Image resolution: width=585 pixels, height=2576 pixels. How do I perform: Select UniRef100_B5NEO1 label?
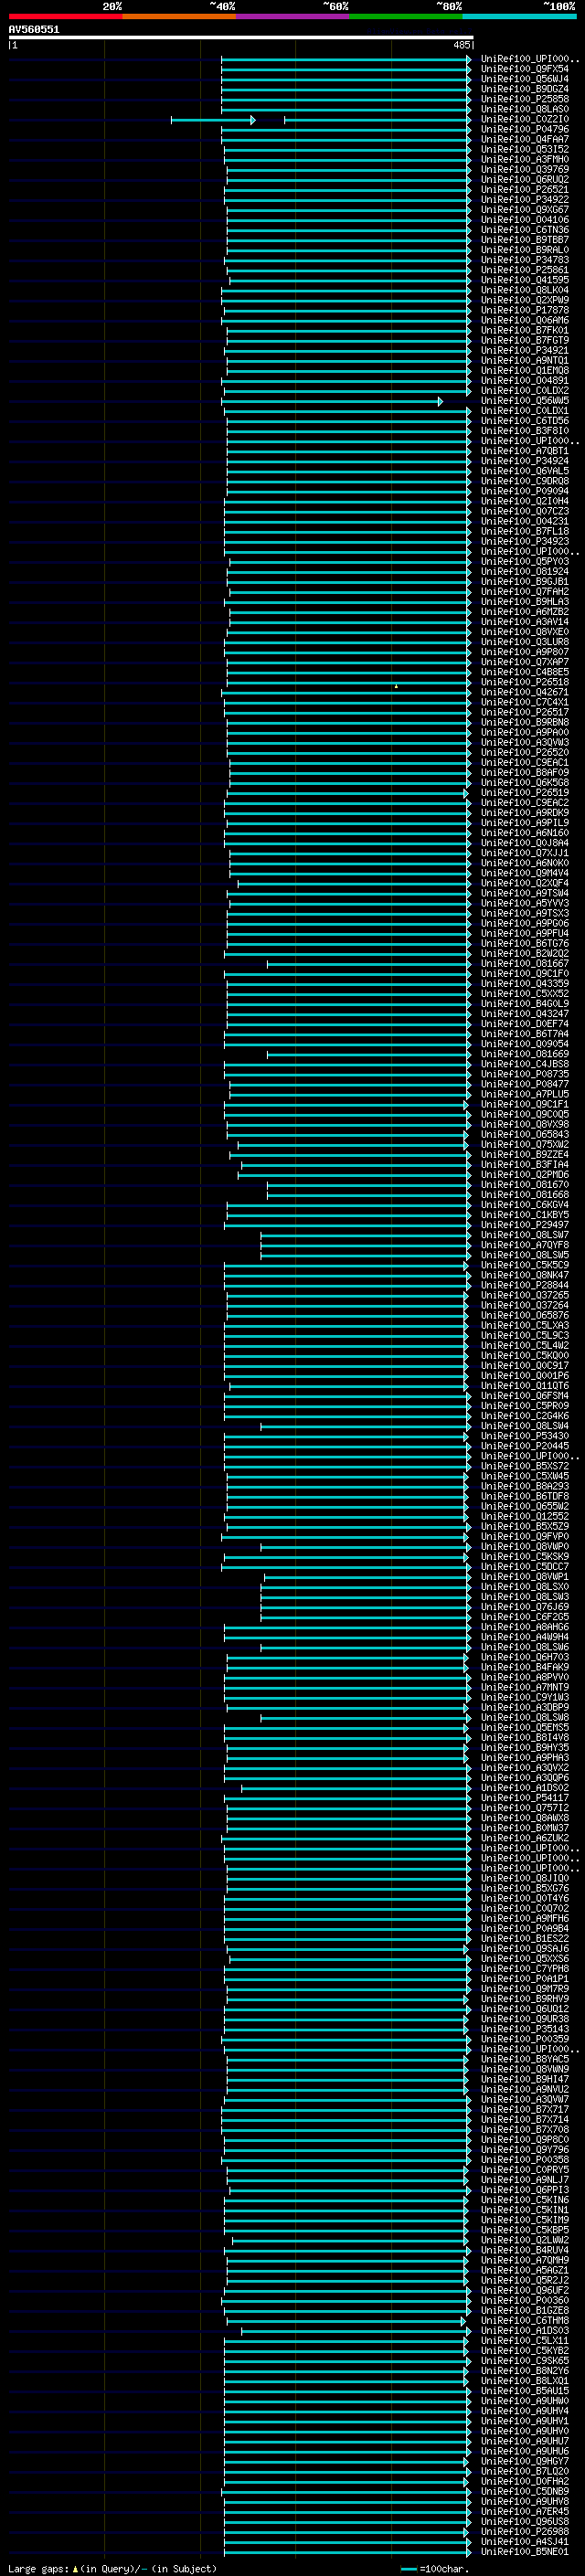pos(524,2551)
